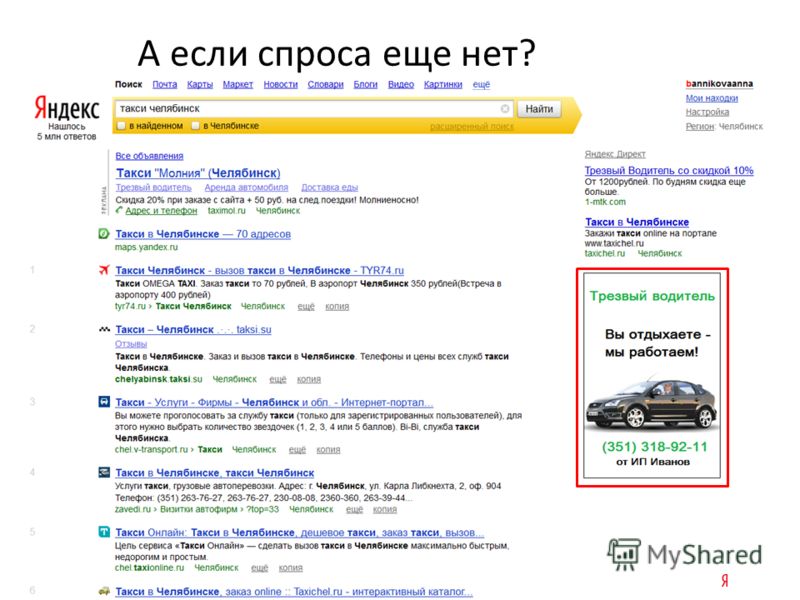Open 'Такси - Услуги - Фирмы' result title
Screen dimensions: 800x600
point(274,403)
